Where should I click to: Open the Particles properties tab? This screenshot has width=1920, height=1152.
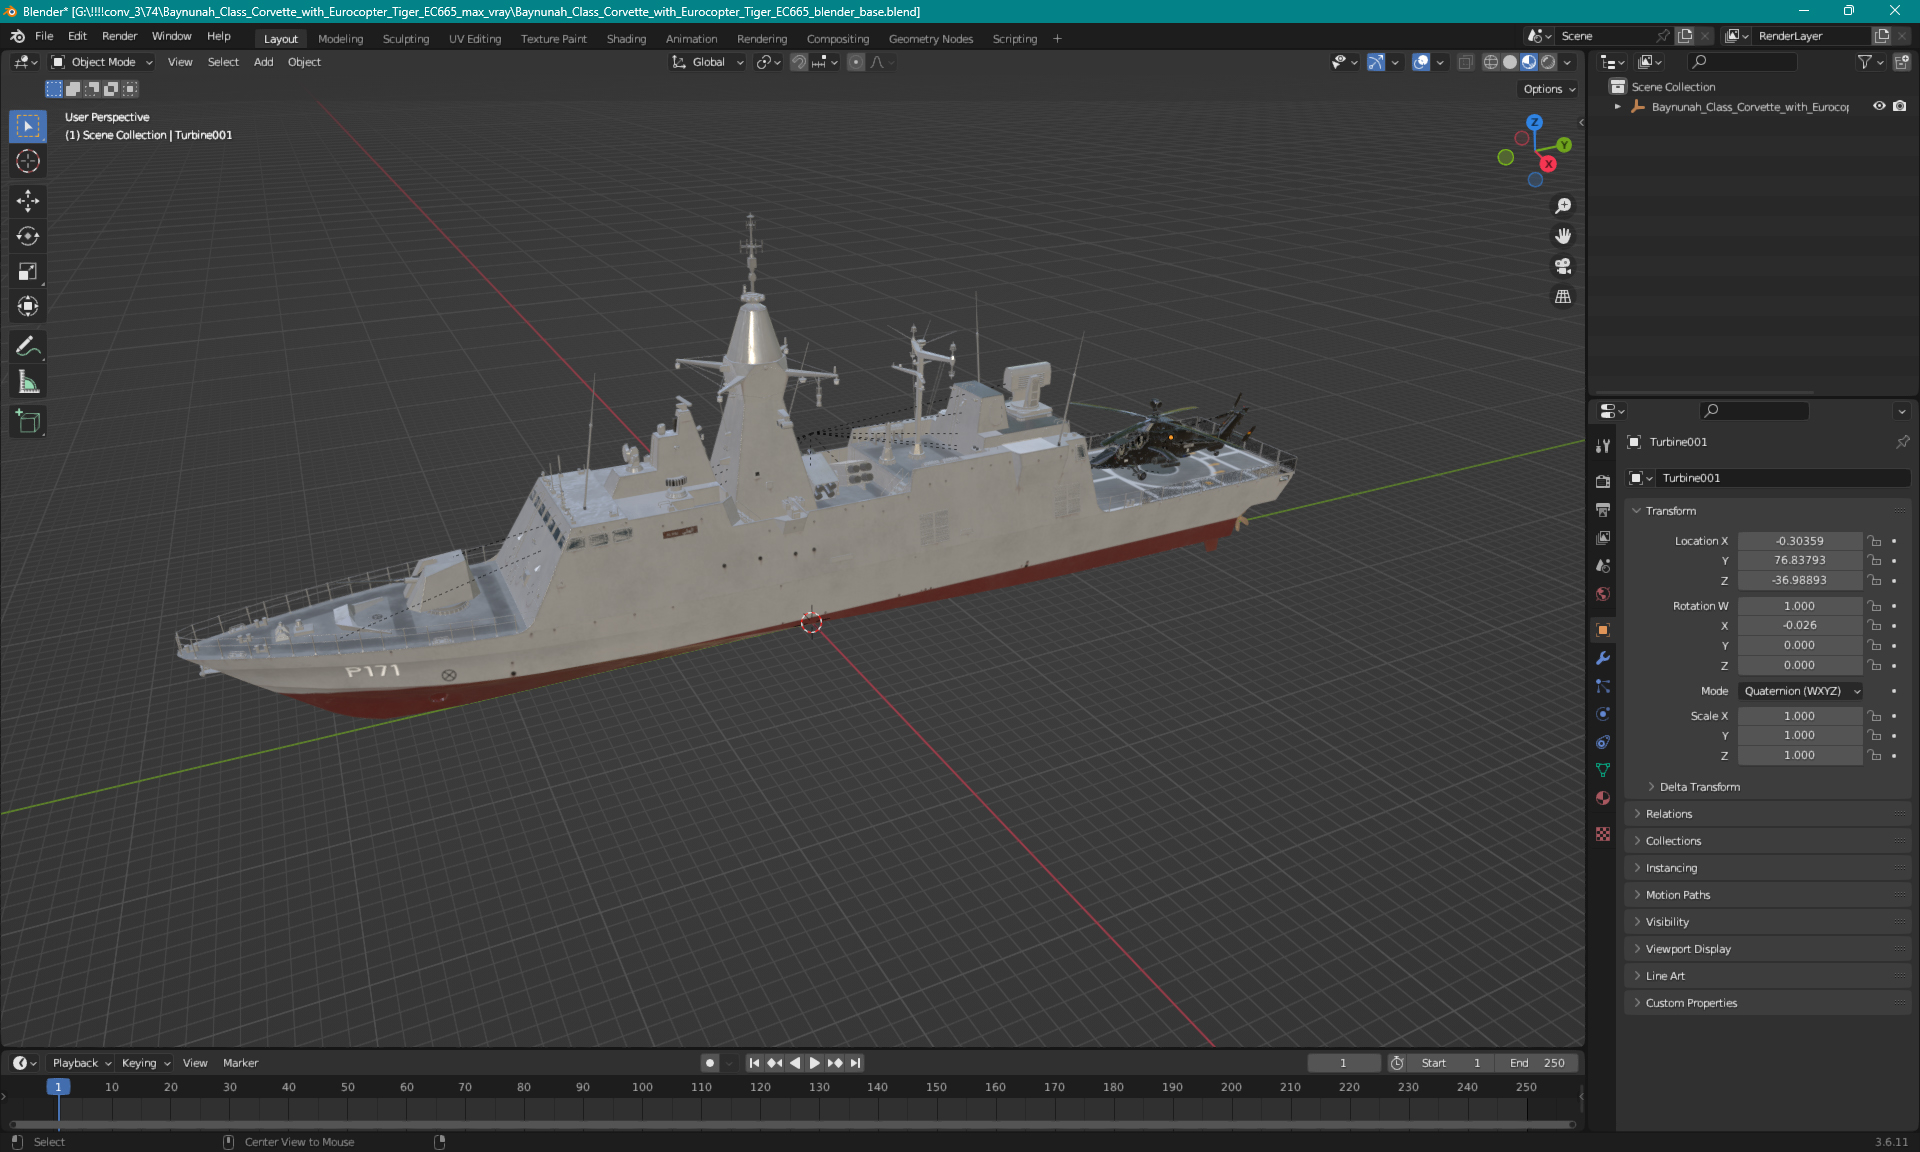tap(1603, 686)
